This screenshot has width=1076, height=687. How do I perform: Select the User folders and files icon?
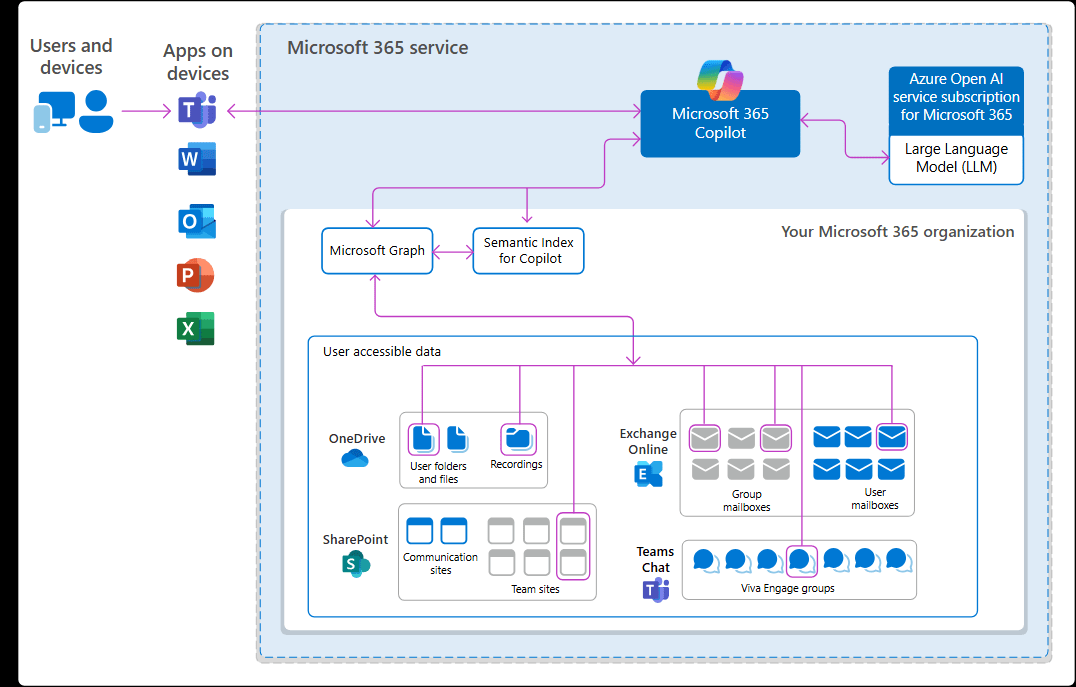424,437
